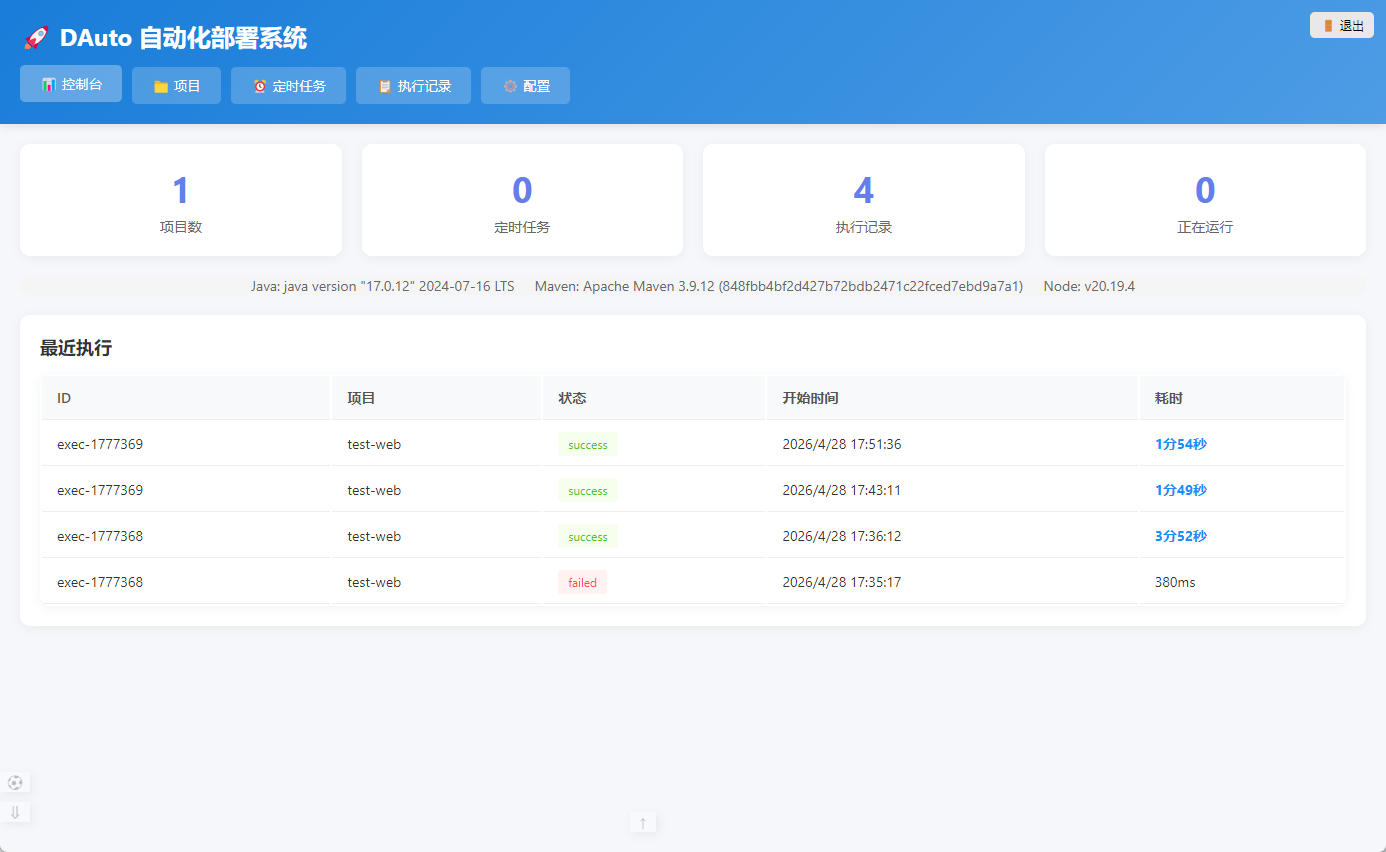
Task: Click the start time 2026/4/28 17:51:36
Action: click(842, 444)
